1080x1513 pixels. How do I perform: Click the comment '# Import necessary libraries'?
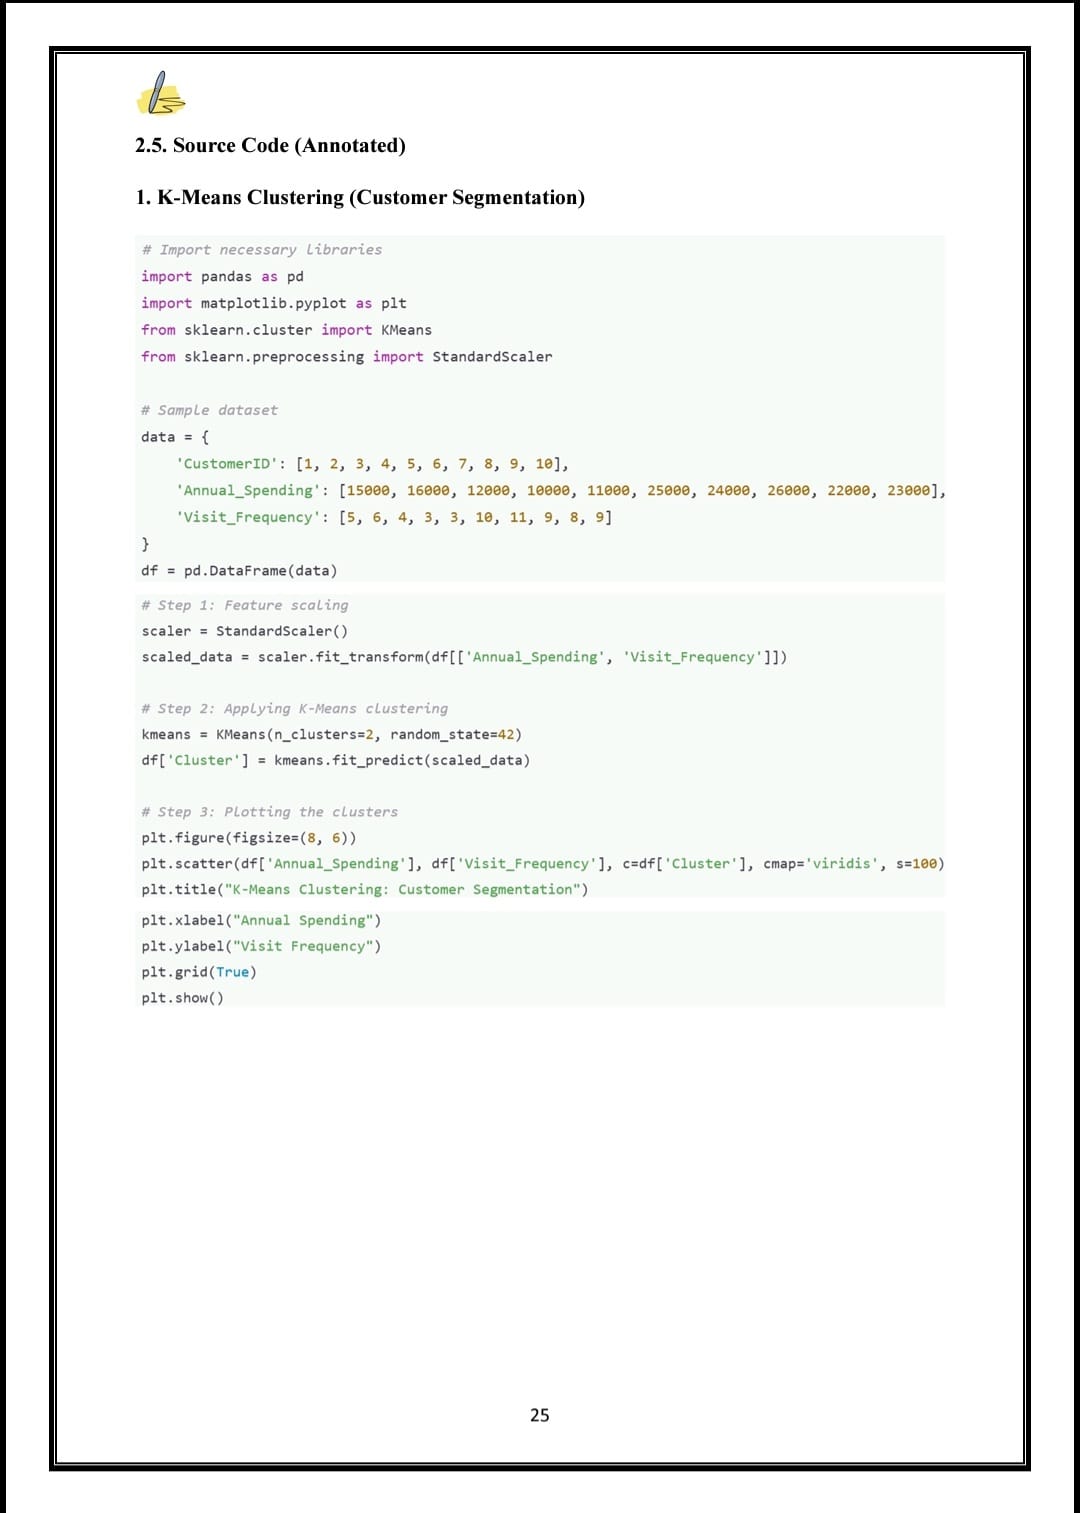262,250
